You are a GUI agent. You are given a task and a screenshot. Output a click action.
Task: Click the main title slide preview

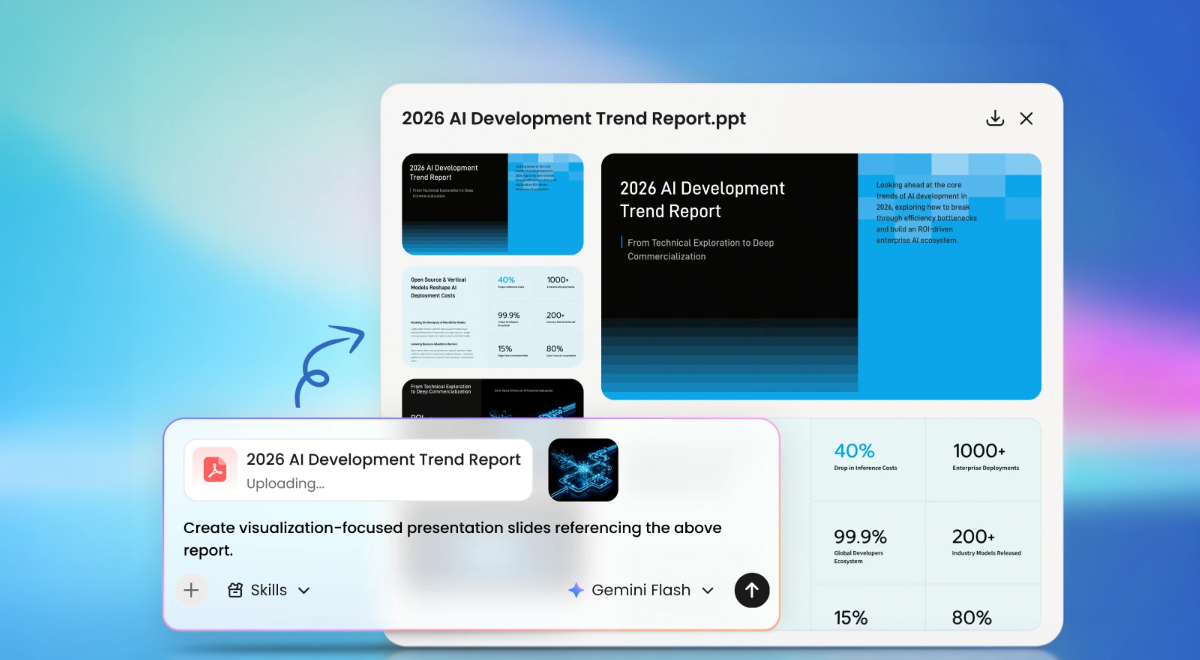(x=820, y=276)
